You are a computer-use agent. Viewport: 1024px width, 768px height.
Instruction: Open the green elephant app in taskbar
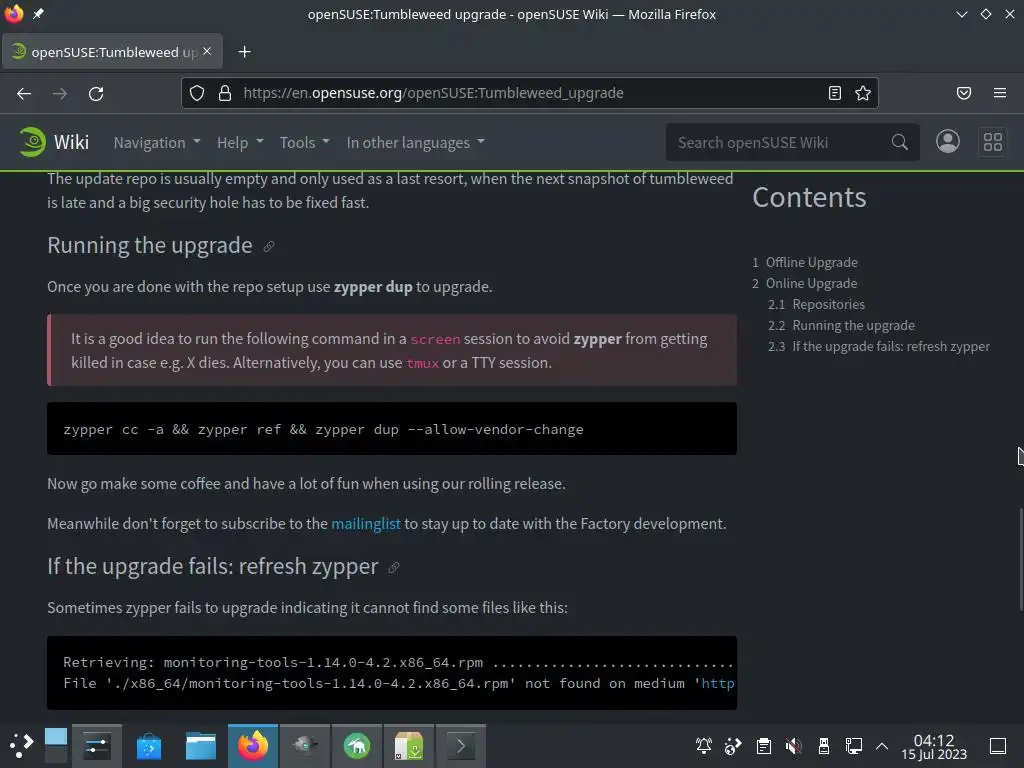357,746
